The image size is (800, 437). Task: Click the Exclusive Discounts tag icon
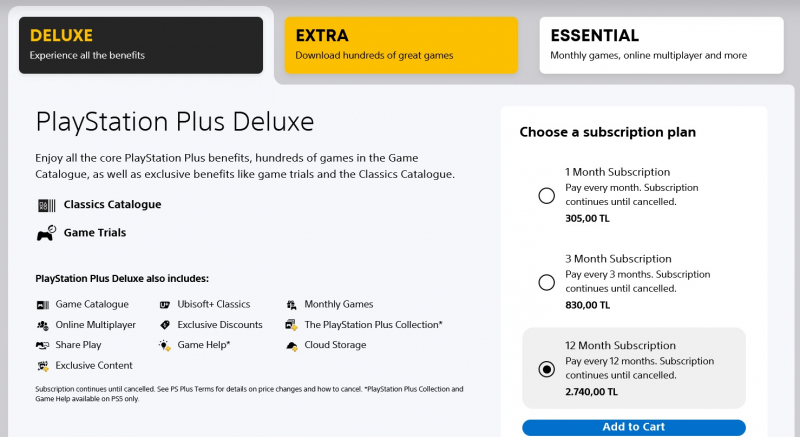165,325
